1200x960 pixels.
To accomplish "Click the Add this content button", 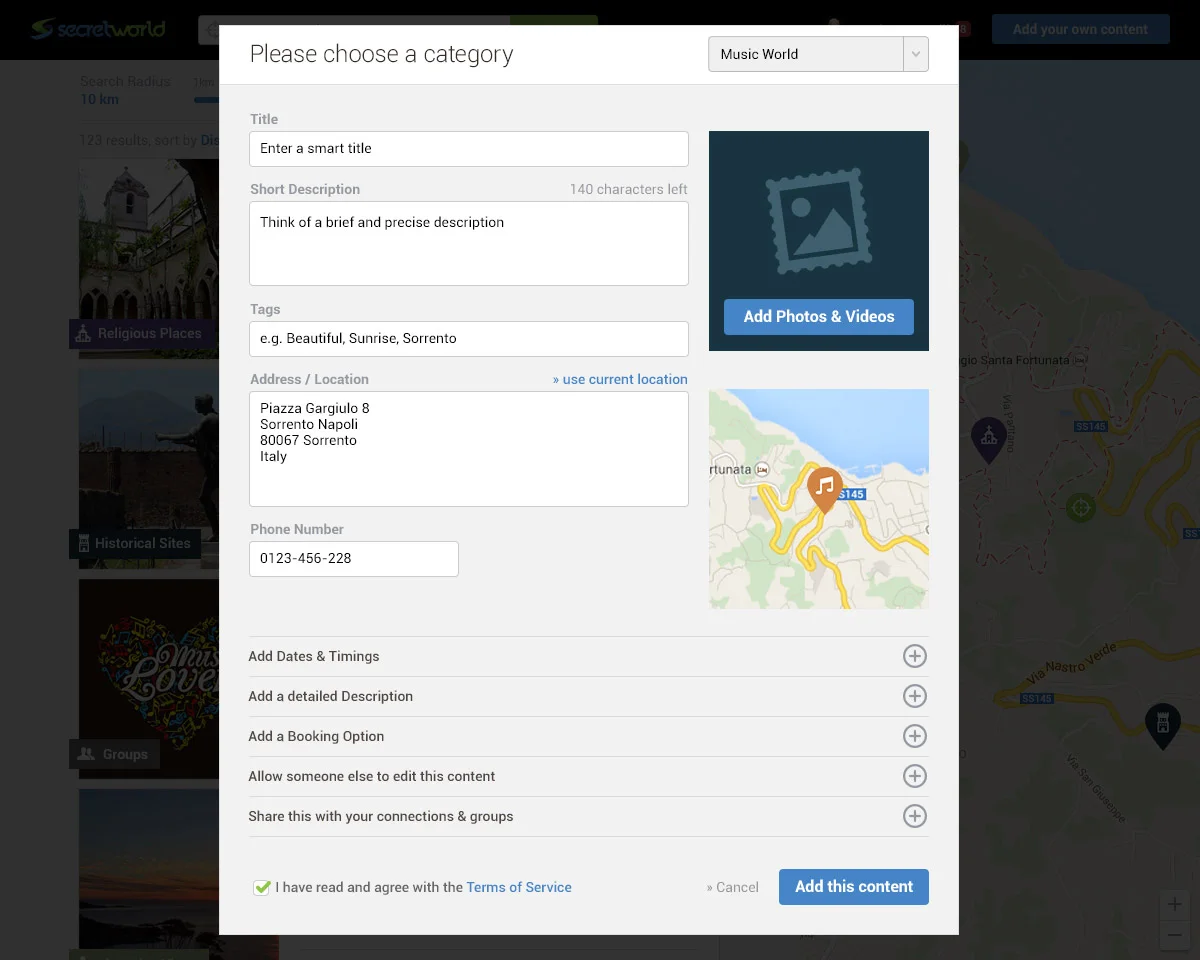I will [x=854, y=887].
